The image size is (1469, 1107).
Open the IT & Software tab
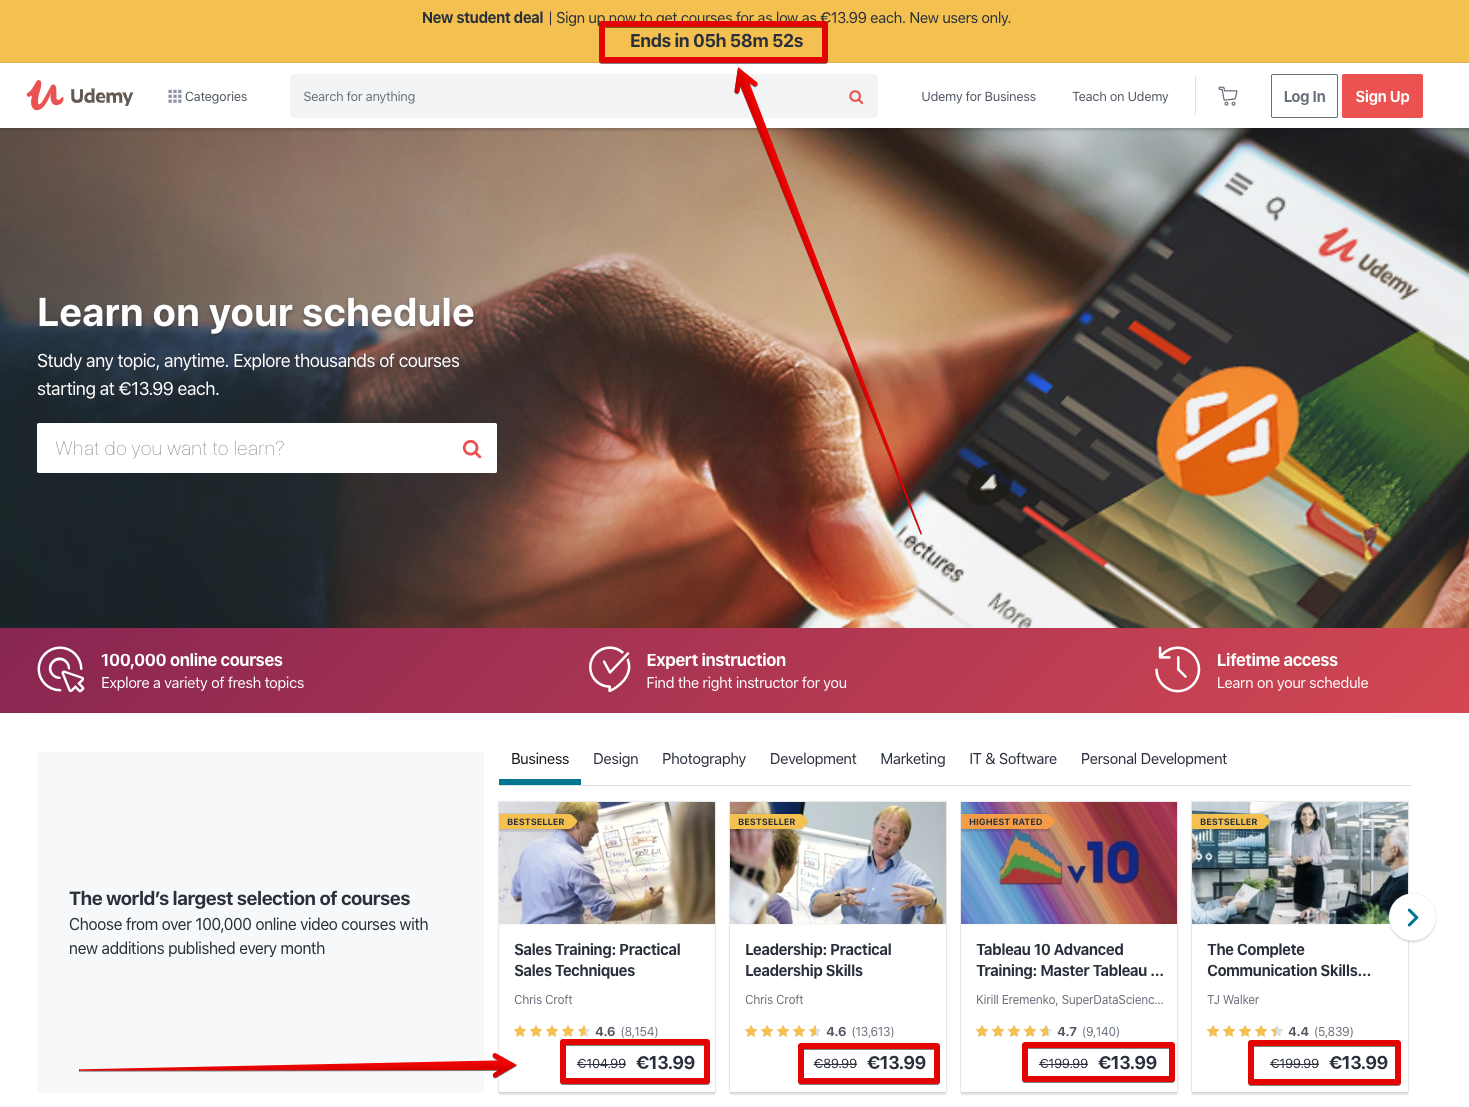(1013, 759)
